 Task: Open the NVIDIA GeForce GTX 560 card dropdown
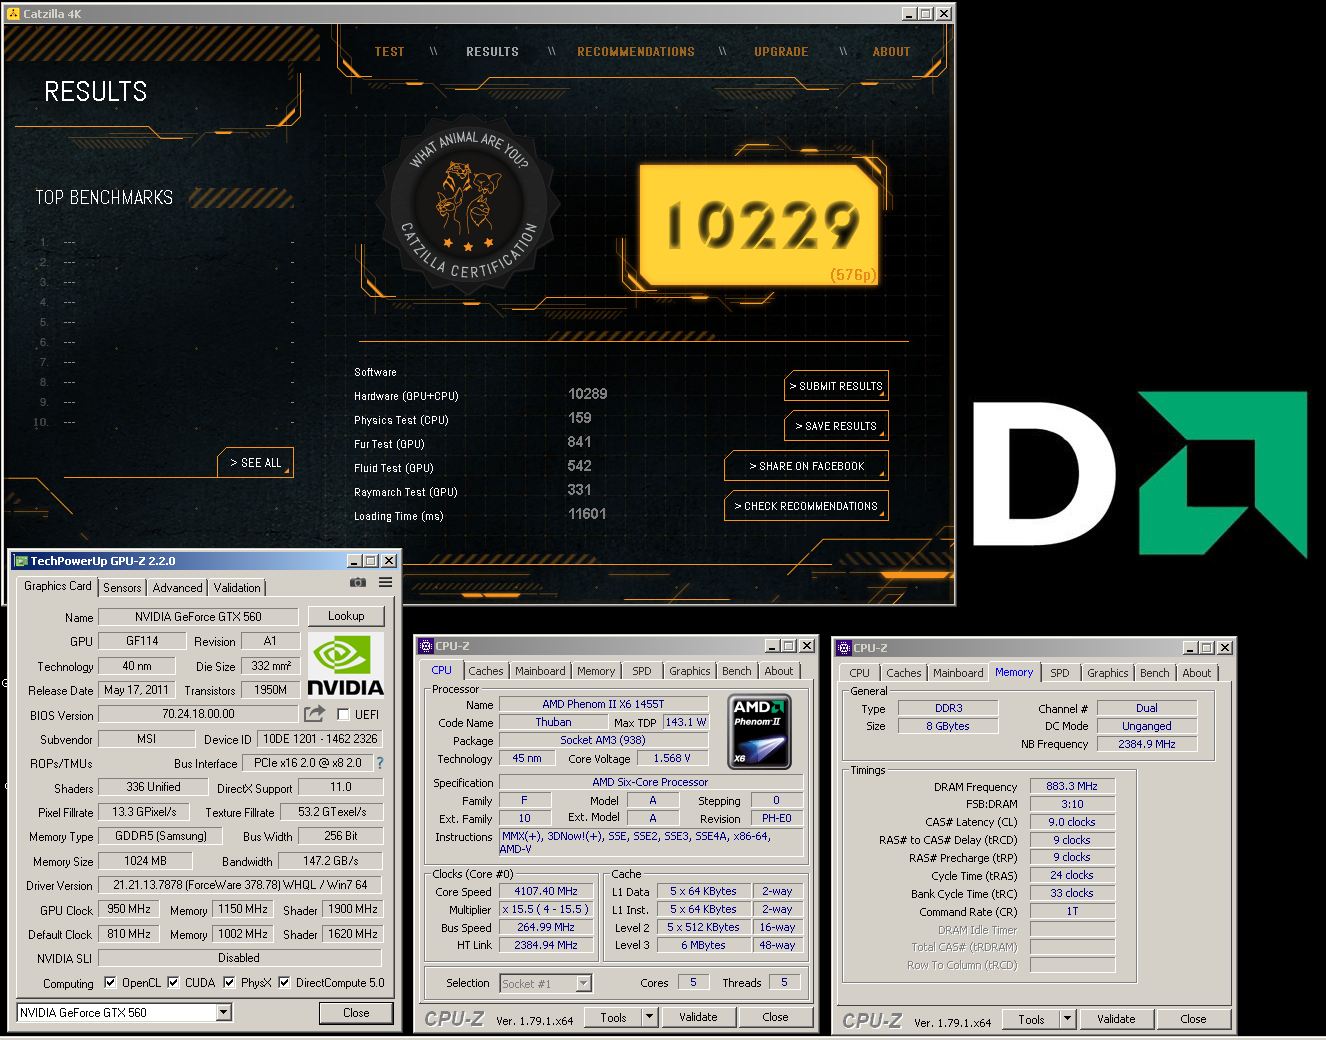(x=224, y=1013)
